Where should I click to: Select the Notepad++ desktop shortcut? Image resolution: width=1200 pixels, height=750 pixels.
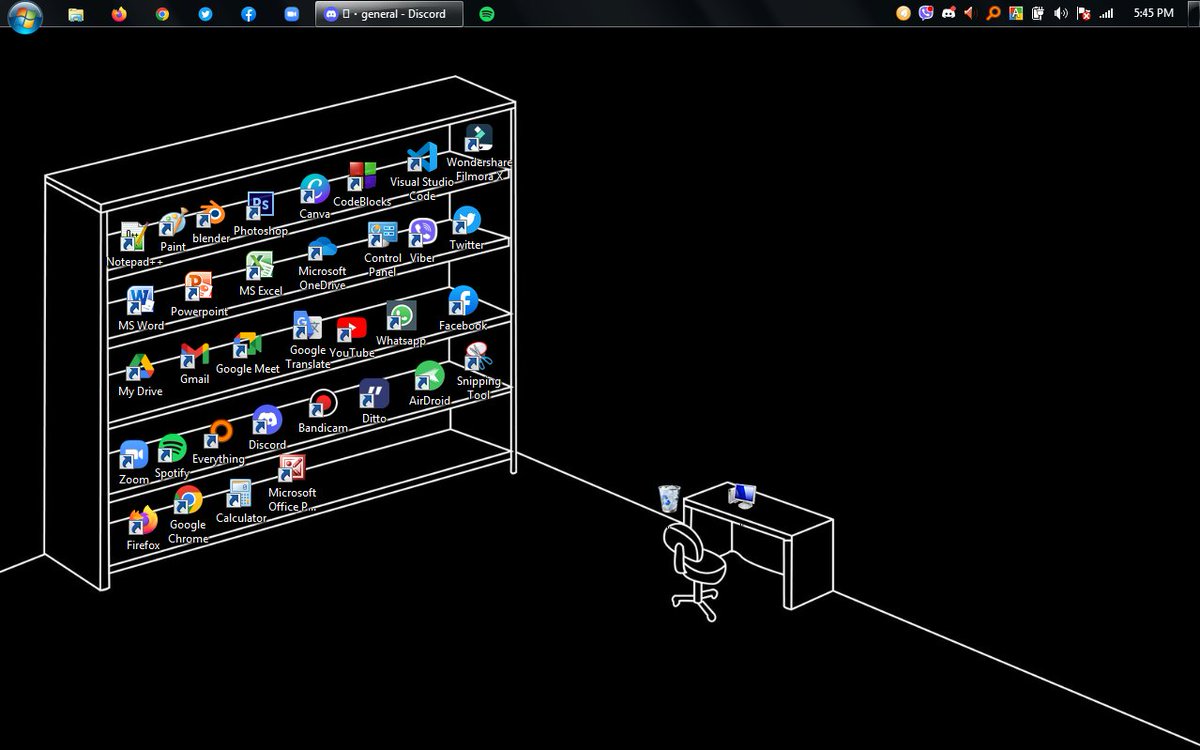pos(134,245)
